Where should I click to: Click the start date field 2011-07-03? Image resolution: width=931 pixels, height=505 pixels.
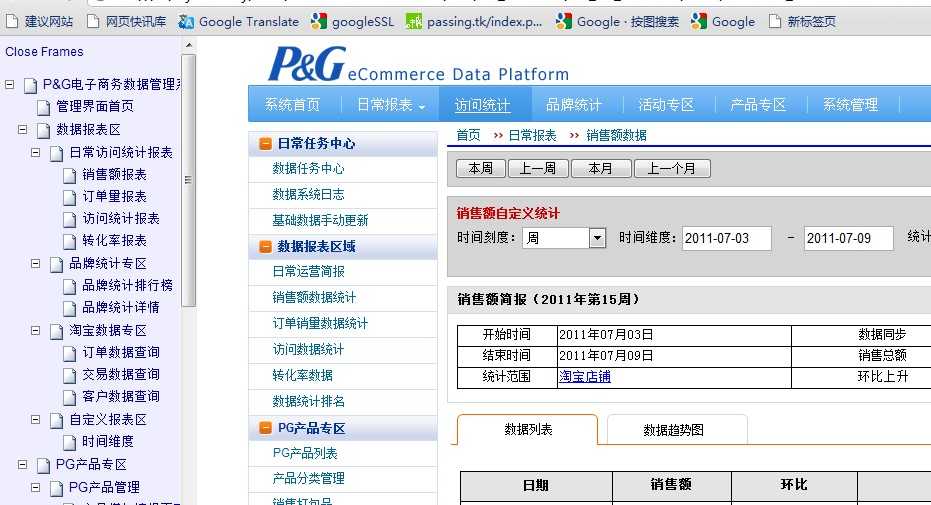click(727, 238)
